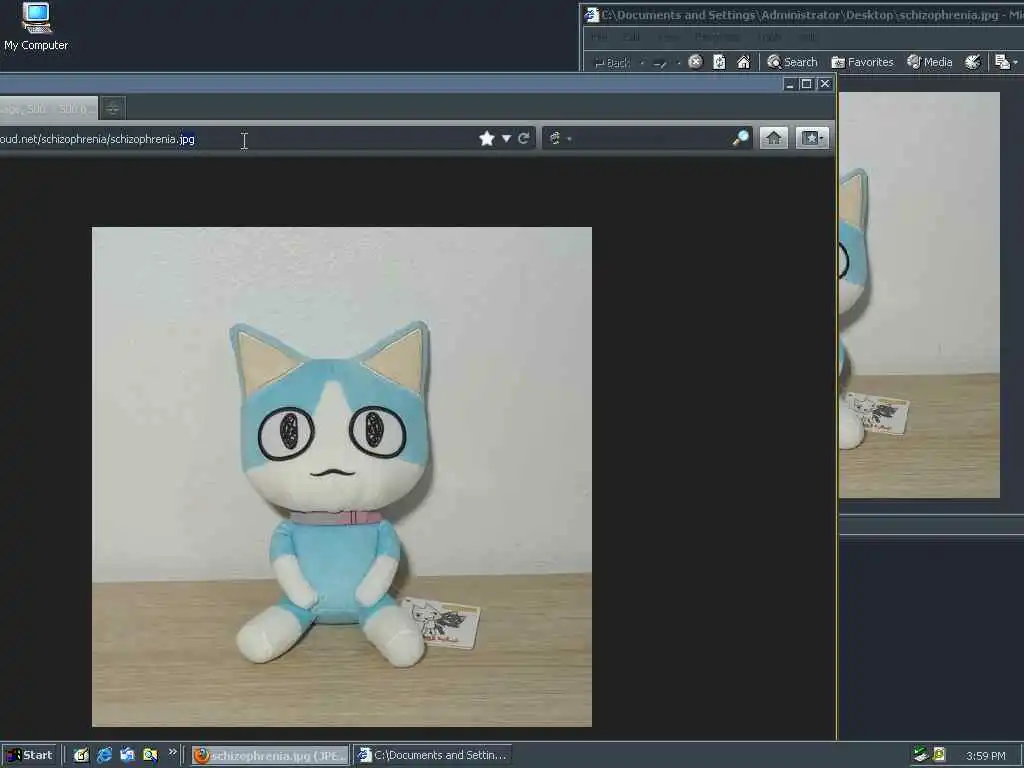Minimize the Firefox window

pos(790,84)
